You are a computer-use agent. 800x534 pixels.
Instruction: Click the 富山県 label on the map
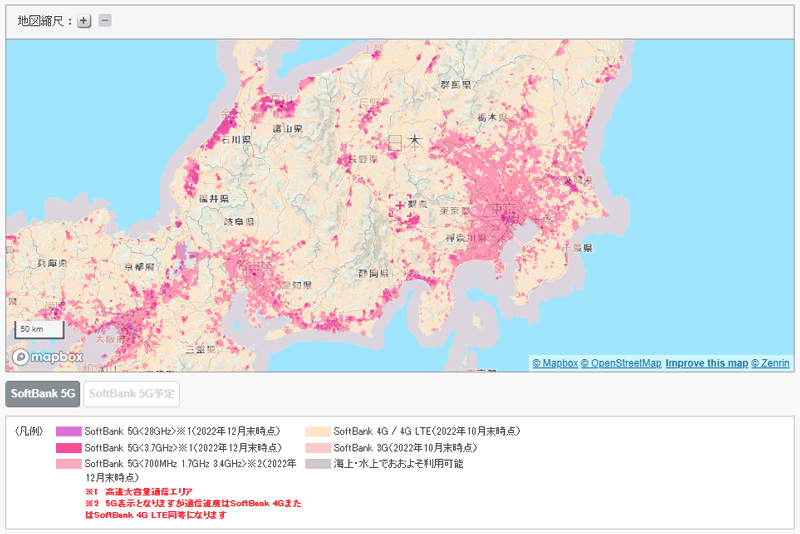(287, 129)
